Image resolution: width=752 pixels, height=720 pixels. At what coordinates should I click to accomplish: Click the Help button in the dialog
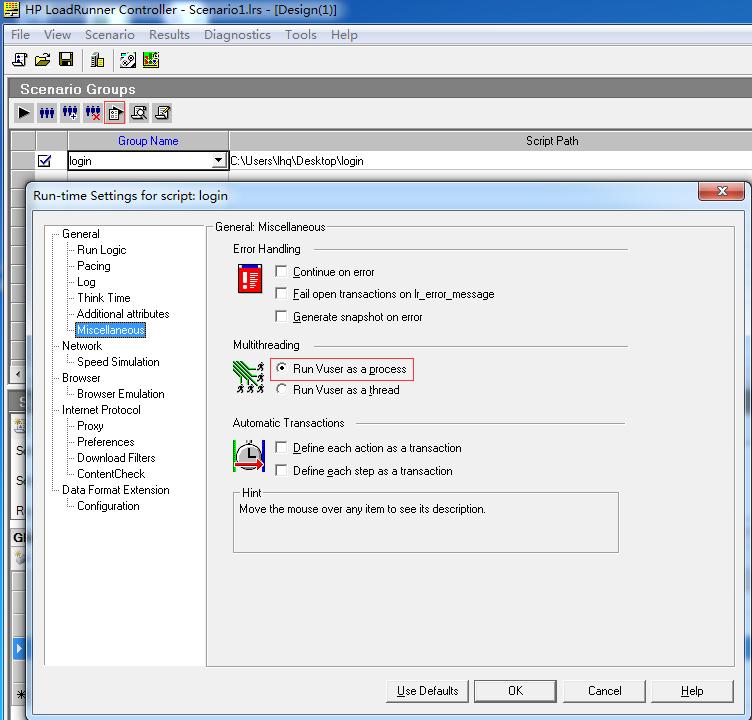coord(692,691)
